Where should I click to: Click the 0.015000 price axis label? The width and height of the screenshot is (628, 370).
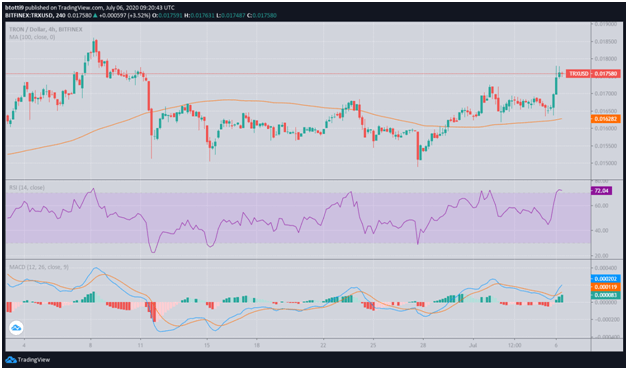pos(606,163)
